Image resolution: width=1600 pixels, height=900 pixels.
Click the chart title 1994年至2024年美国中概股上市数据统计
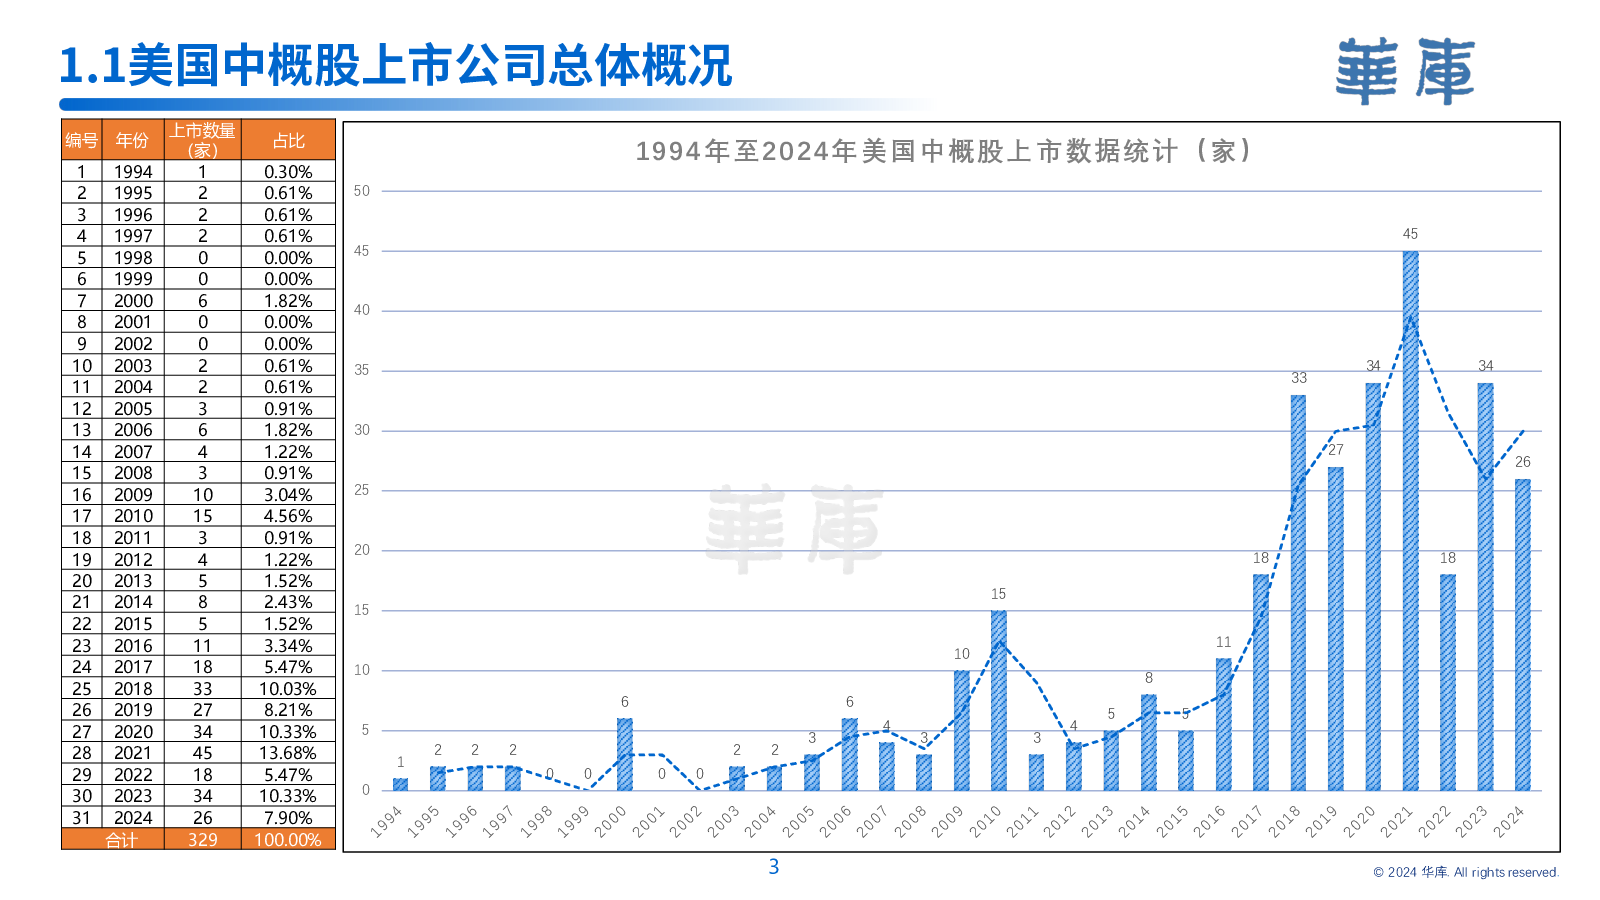point(944,151)
